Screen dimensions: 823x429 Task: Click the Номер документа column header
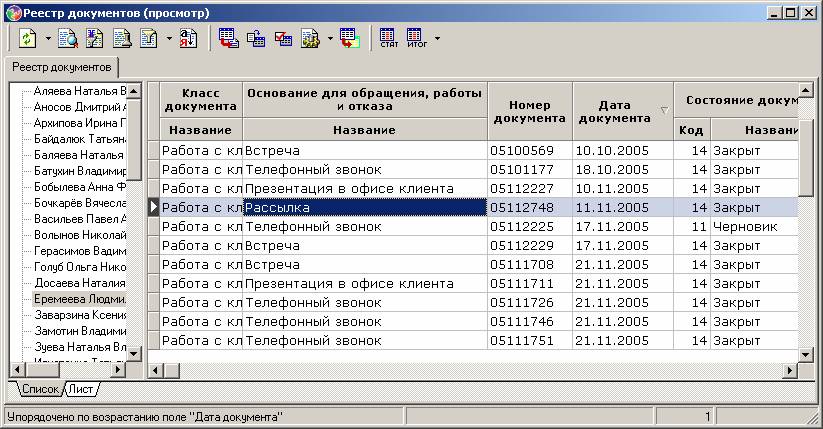[x=529, y=110]
